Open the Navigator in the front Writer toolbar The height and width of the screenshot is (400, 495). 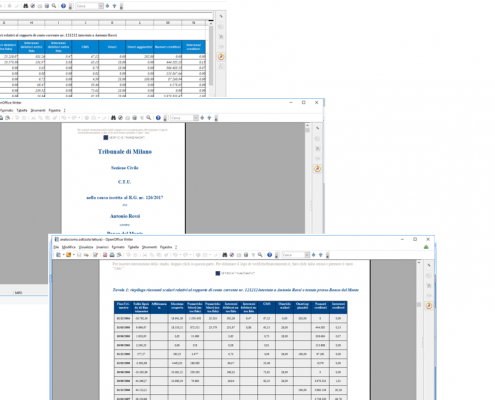232,255
